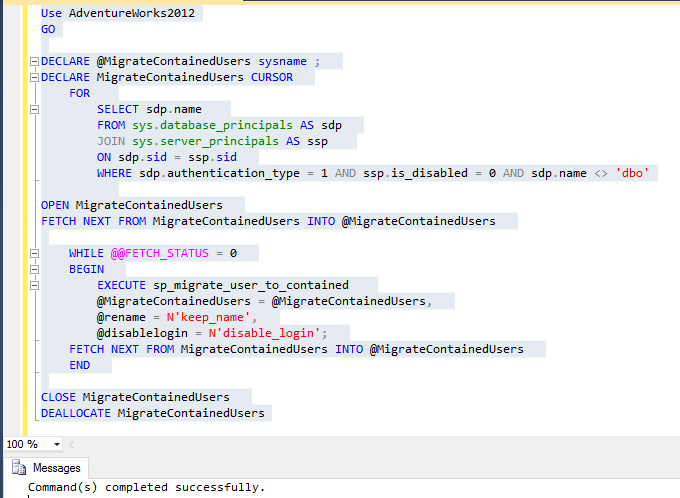Click the 'sysname' data type

click(282, 62)
